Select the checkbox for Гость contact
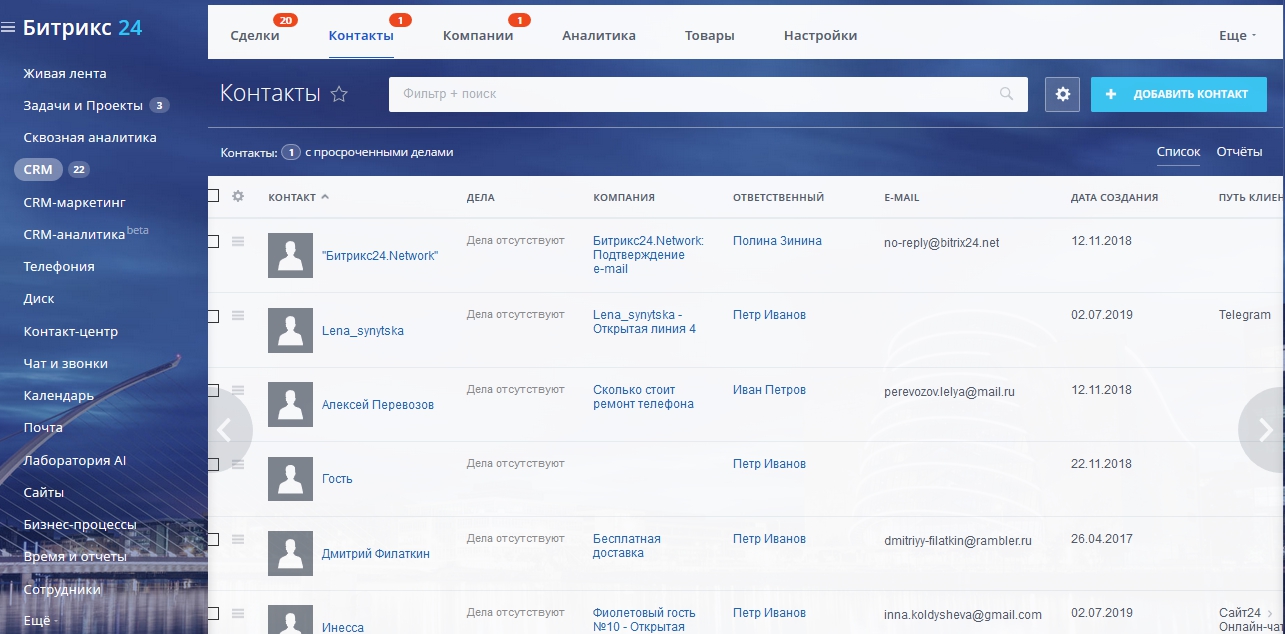 213,464
